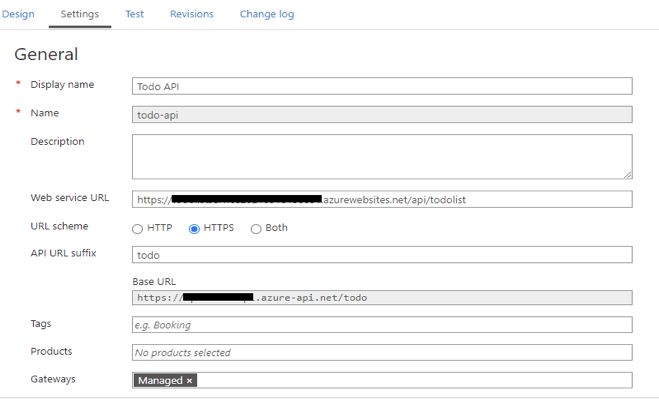Click the Display name label
This screenshot has height=399, width=659.
point(62,85)
